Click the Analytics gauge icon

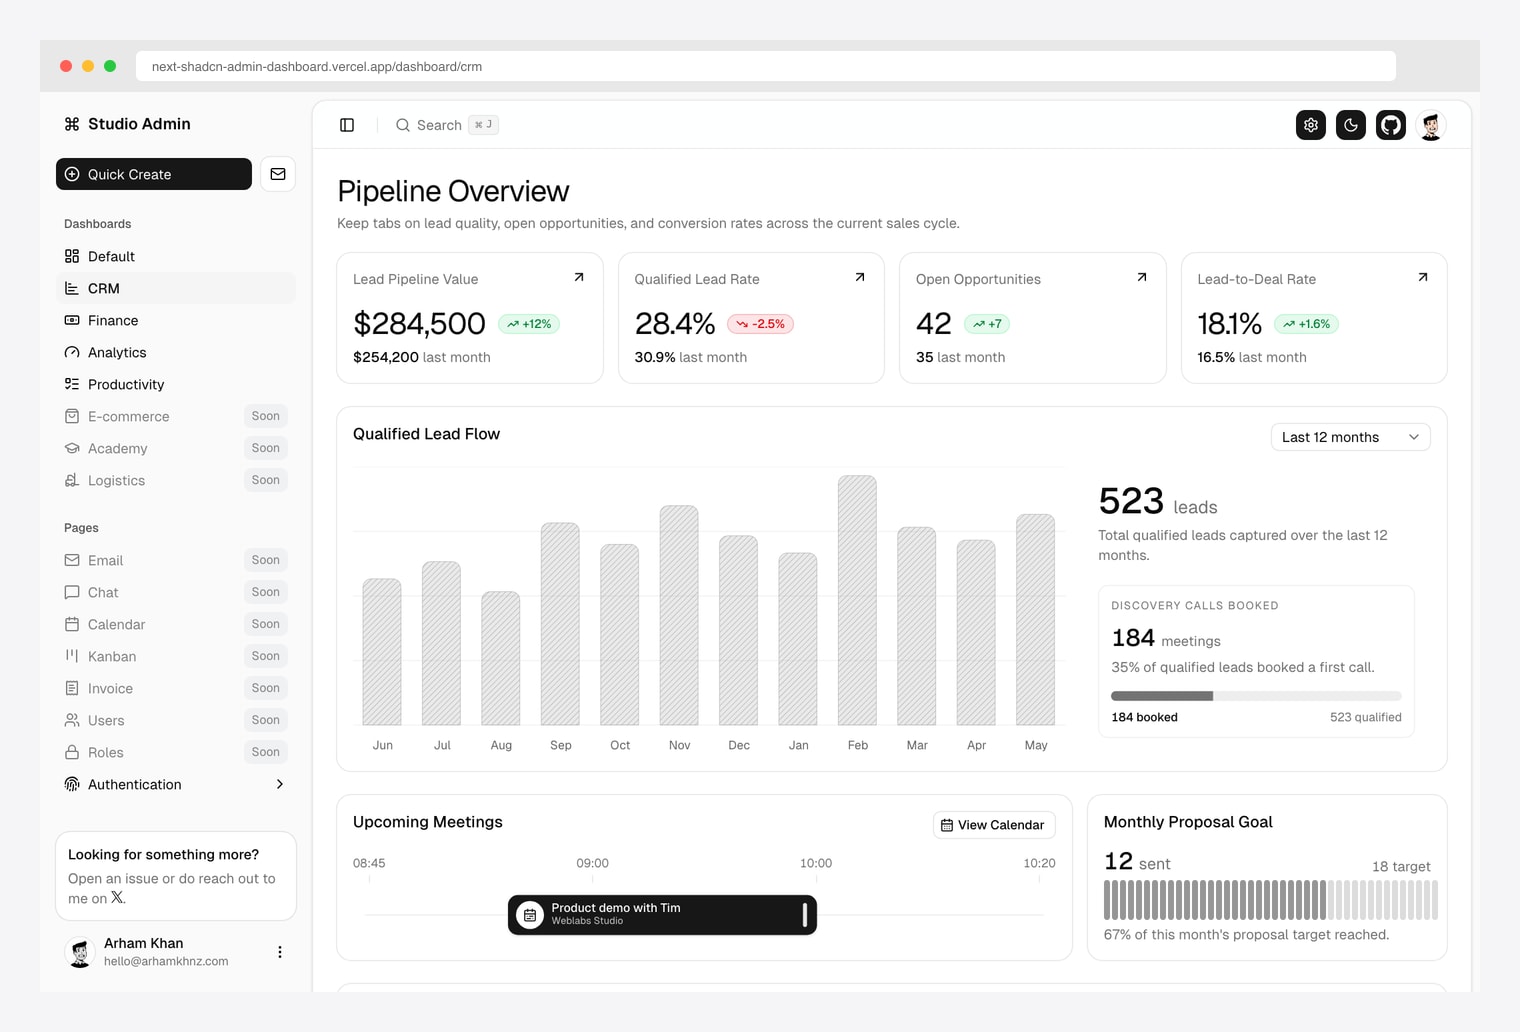coord(72,352)
